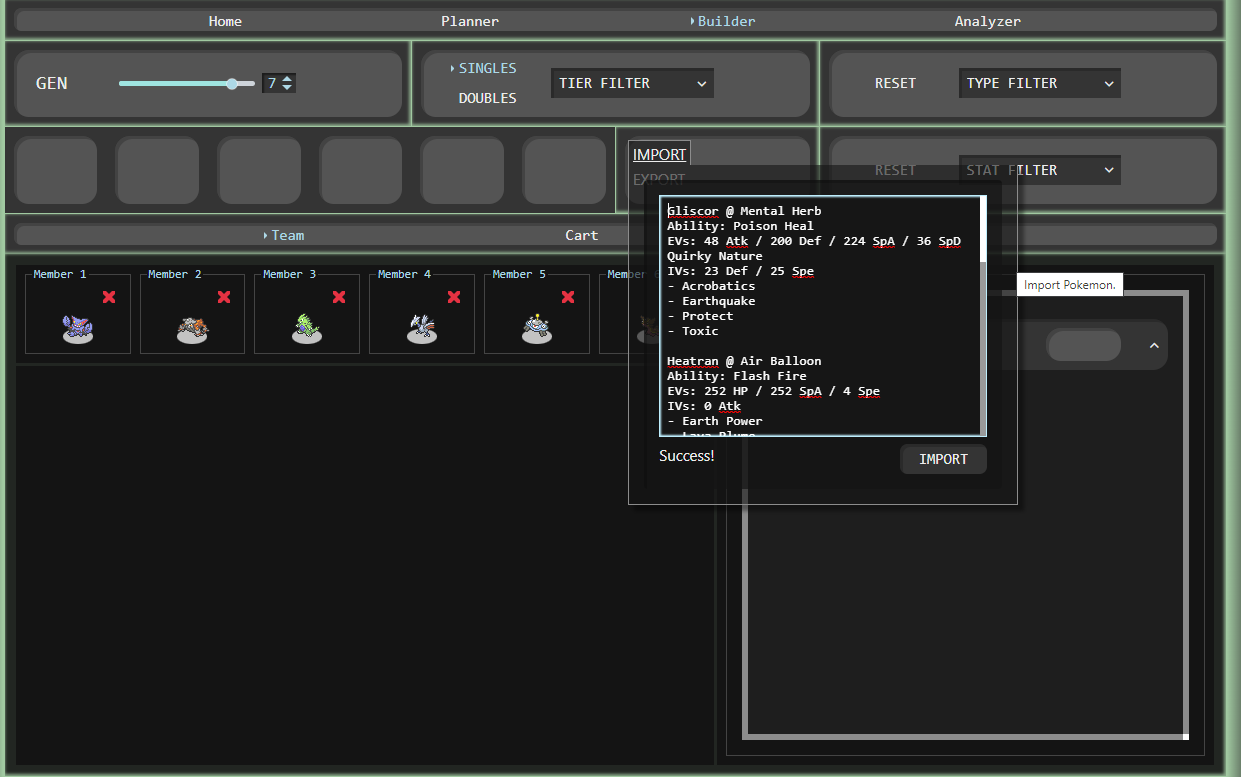This screenshot has width=1241, height=777.
Task: Click the '- Toxic' move line
Action: pos(692,331)
